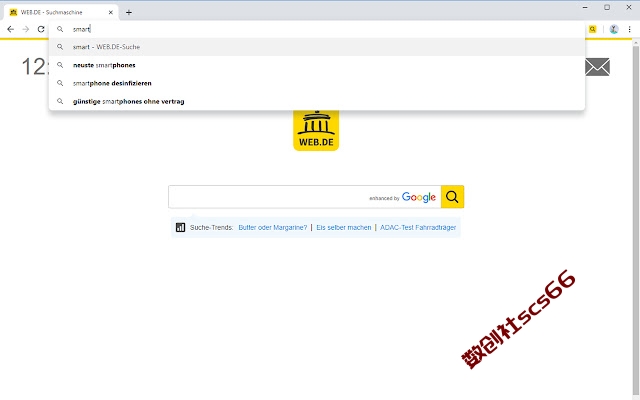Screen dimensions: 640x400
Task: Open trend 'Butter oder Margarine?'
Action: 273,227
